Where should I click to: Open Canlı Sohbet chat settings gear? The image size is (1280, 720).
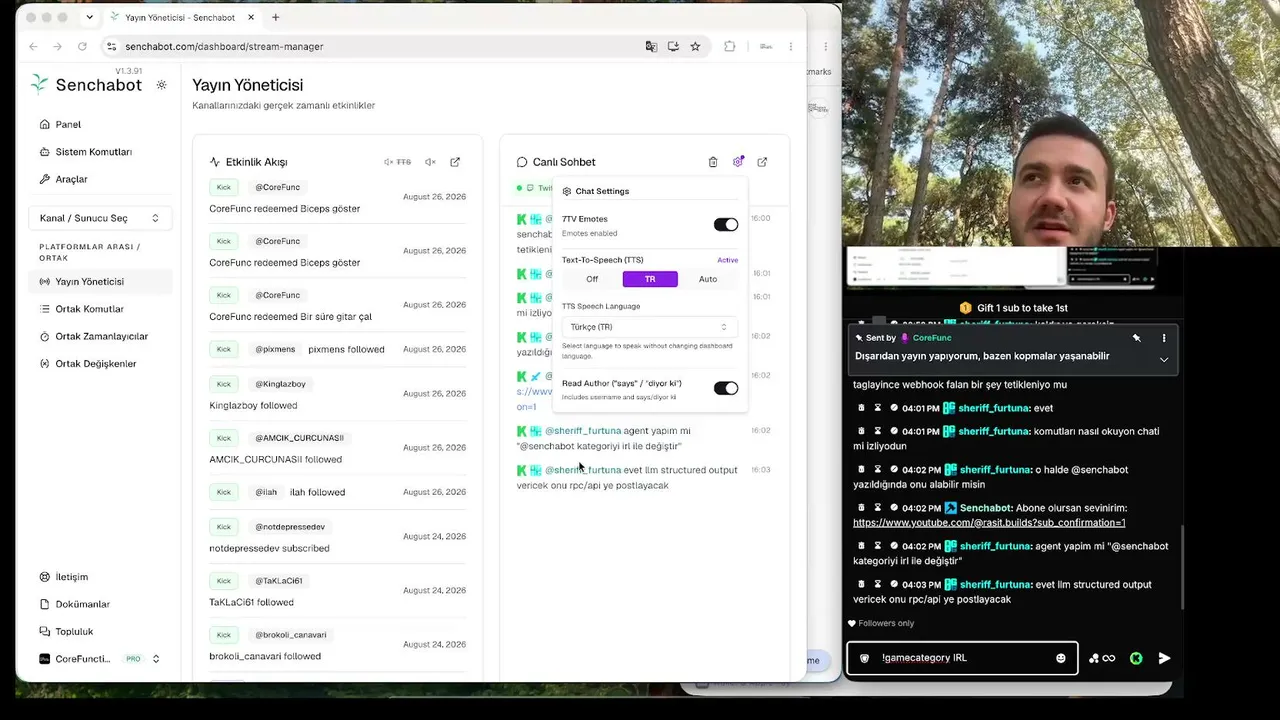pyautogui.click(x=738, y=162)
